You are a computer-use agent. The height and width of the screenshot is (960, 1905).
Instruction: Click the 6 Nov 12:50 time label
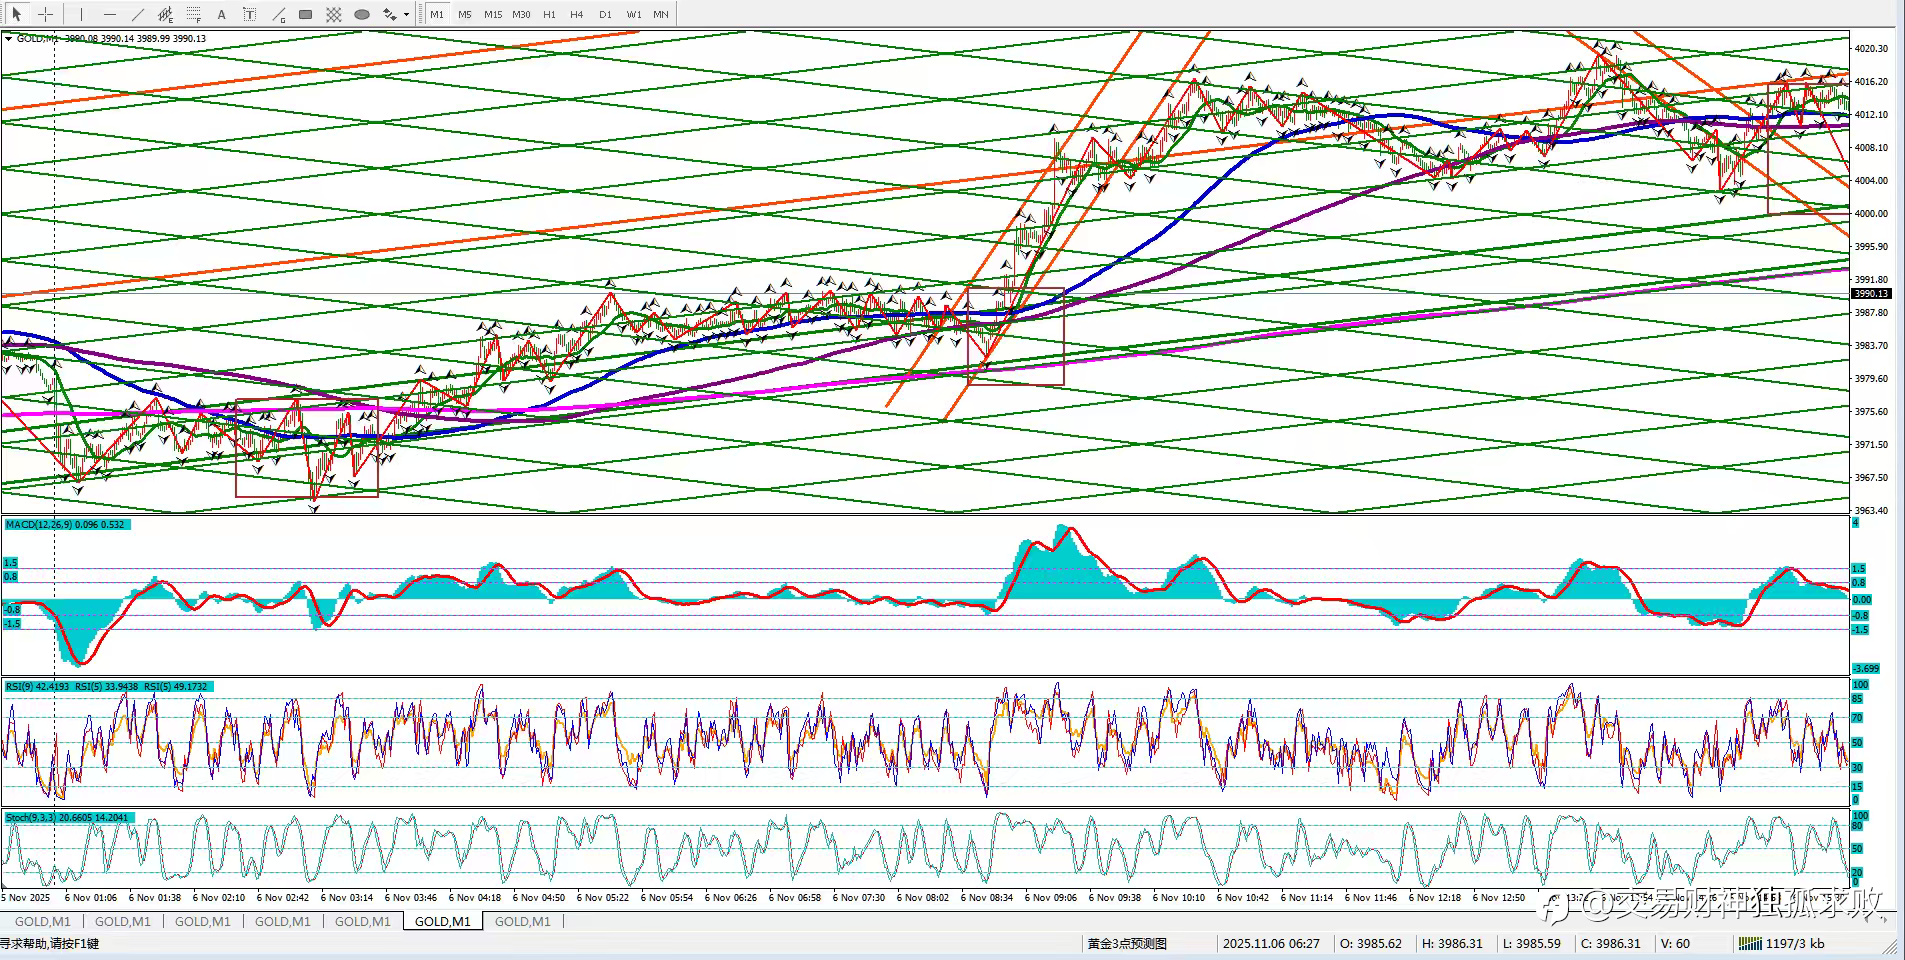tap(1499, 897)
